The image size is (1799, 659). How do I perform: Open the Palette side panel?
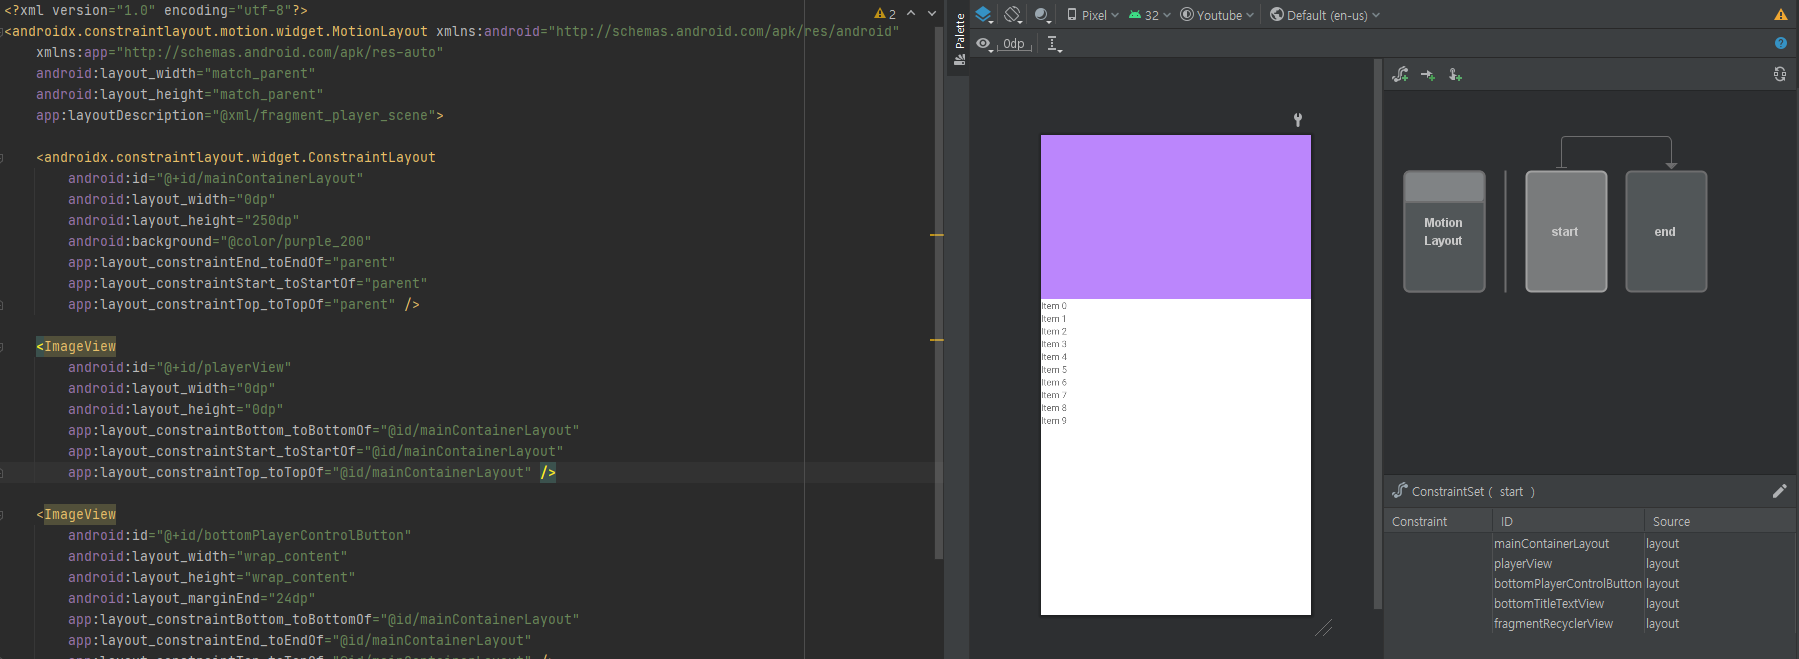click(960, 38)
